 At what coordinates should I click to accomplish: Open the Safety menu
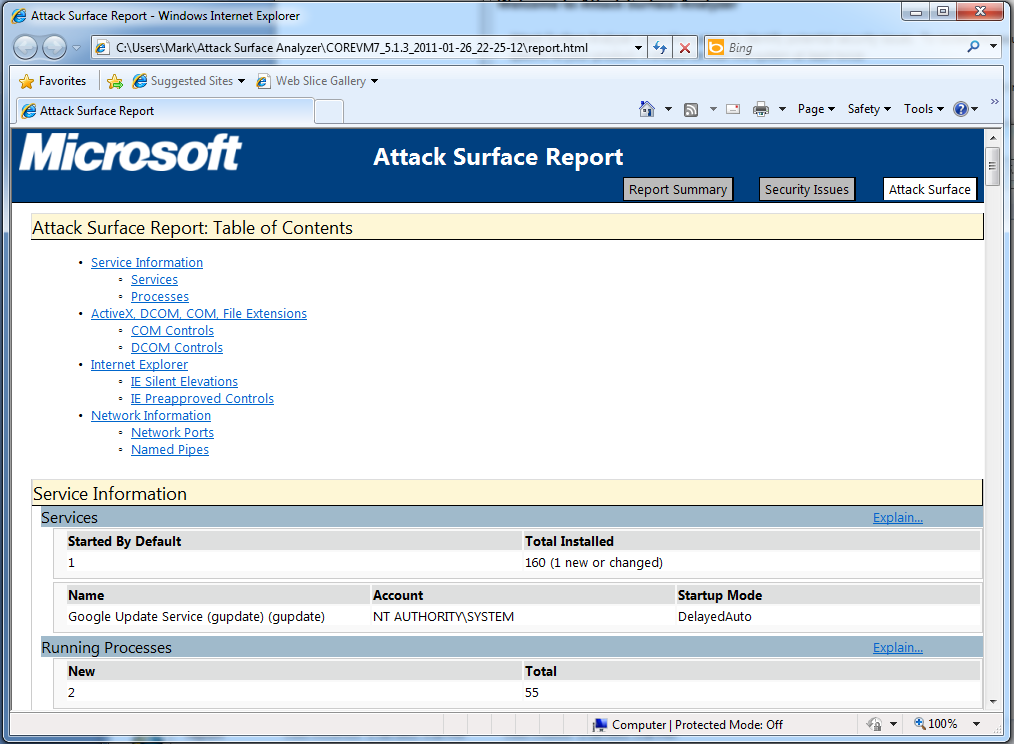coord(869,109)
